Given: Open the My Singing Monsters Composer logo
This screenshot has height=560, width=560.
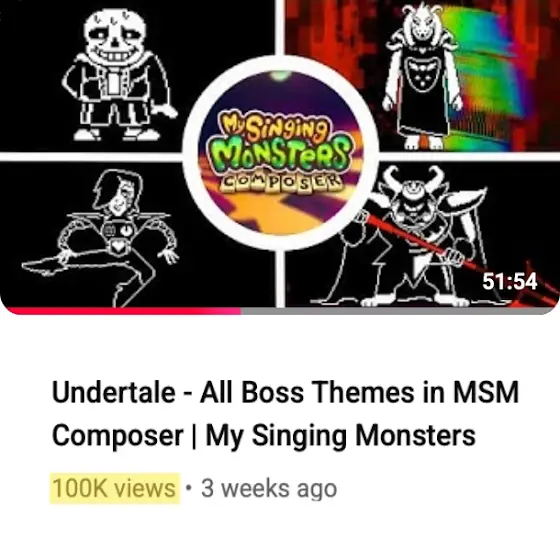Looking at the screenshot, I should (281, 153).
